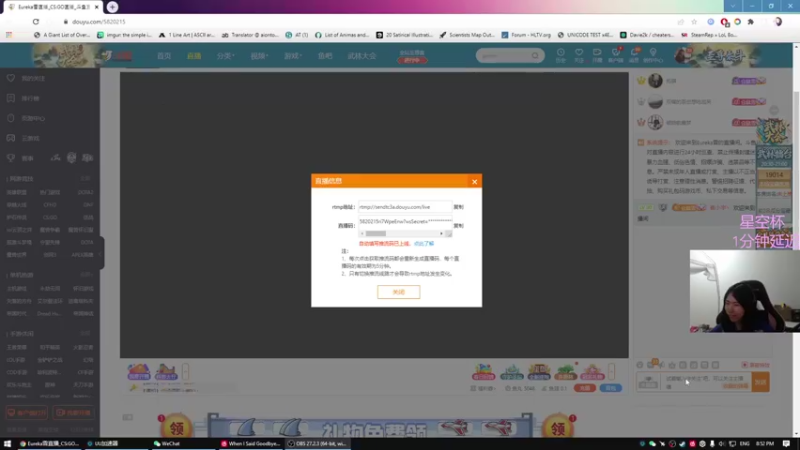Image resolution: width=800 pixels, height=450 pixels.
Task: Copy the stream key in dialog
Action: coord(459,226)
